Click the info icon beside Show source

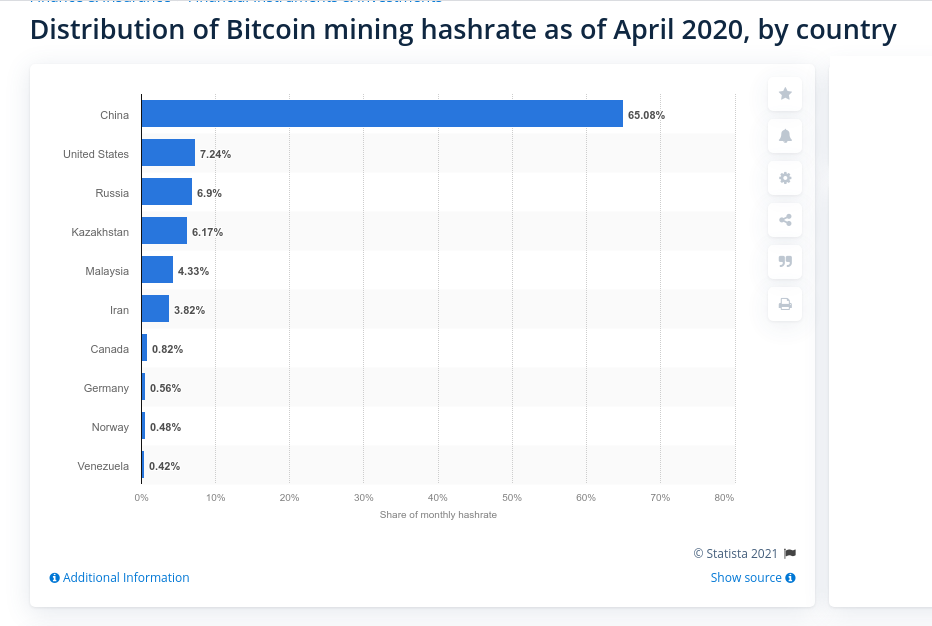click(791, 577)
